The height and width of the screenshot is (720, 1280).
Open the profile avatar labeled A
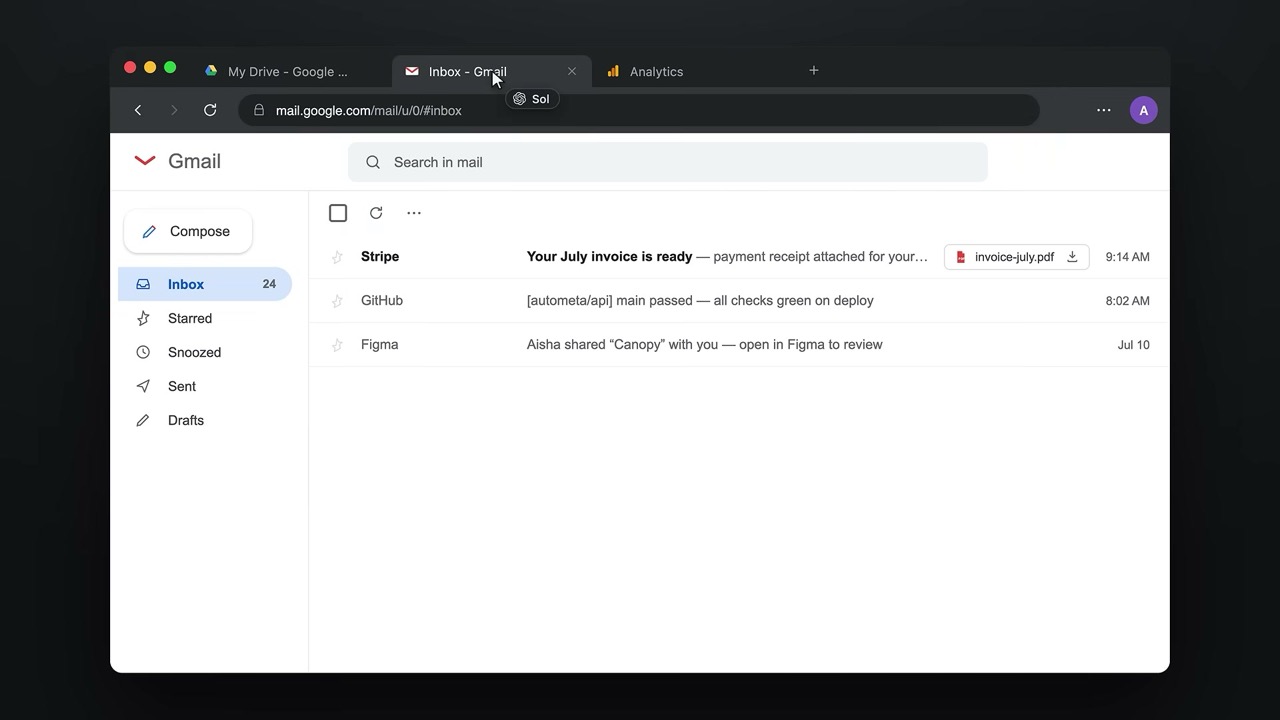click(x=1144, y=110)
